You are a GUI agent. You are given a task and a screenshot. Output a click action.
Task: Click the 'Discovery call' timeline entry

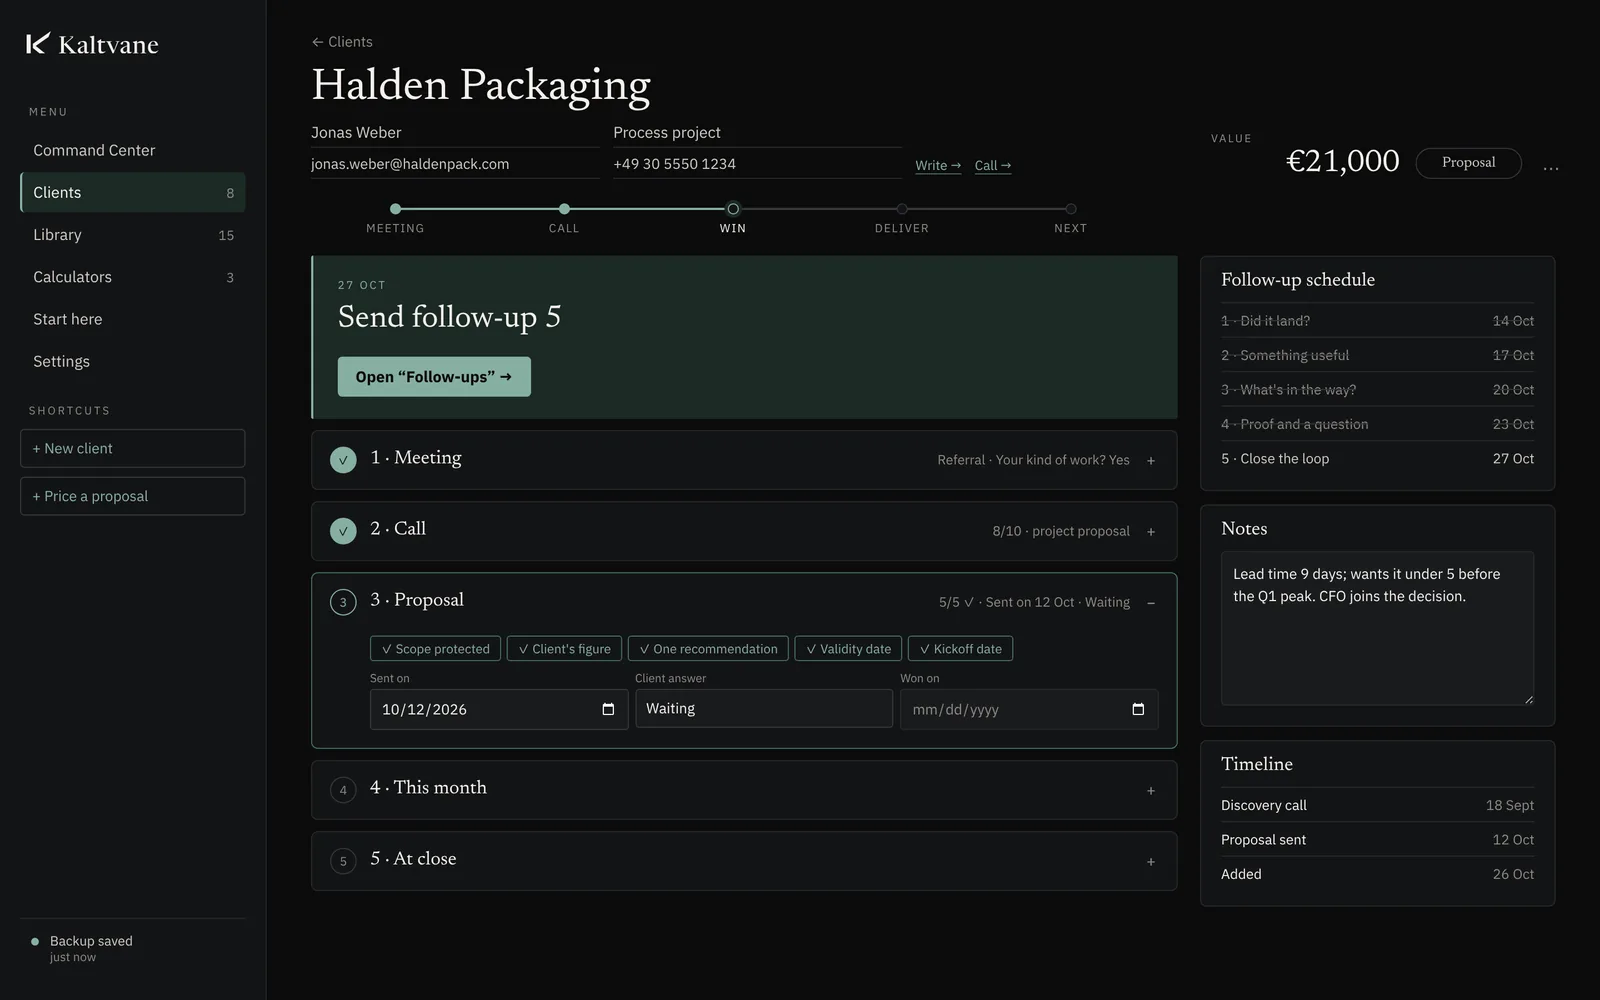(x=1377, y=805)
